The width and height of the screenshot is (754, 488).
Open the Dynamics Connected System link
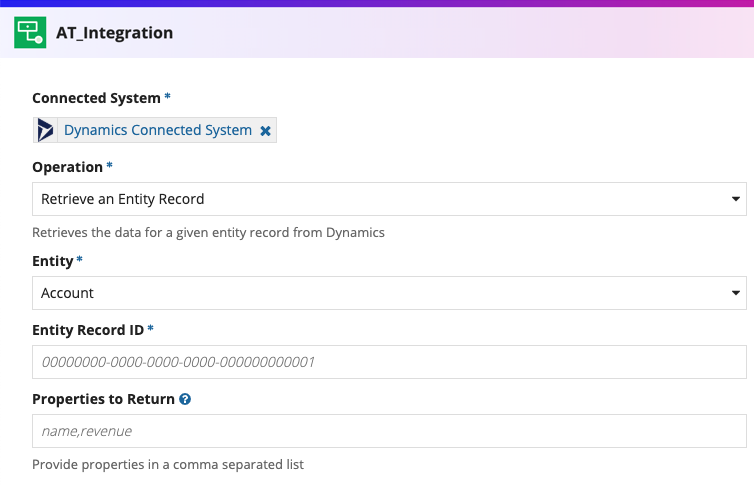tap(158, 130)
